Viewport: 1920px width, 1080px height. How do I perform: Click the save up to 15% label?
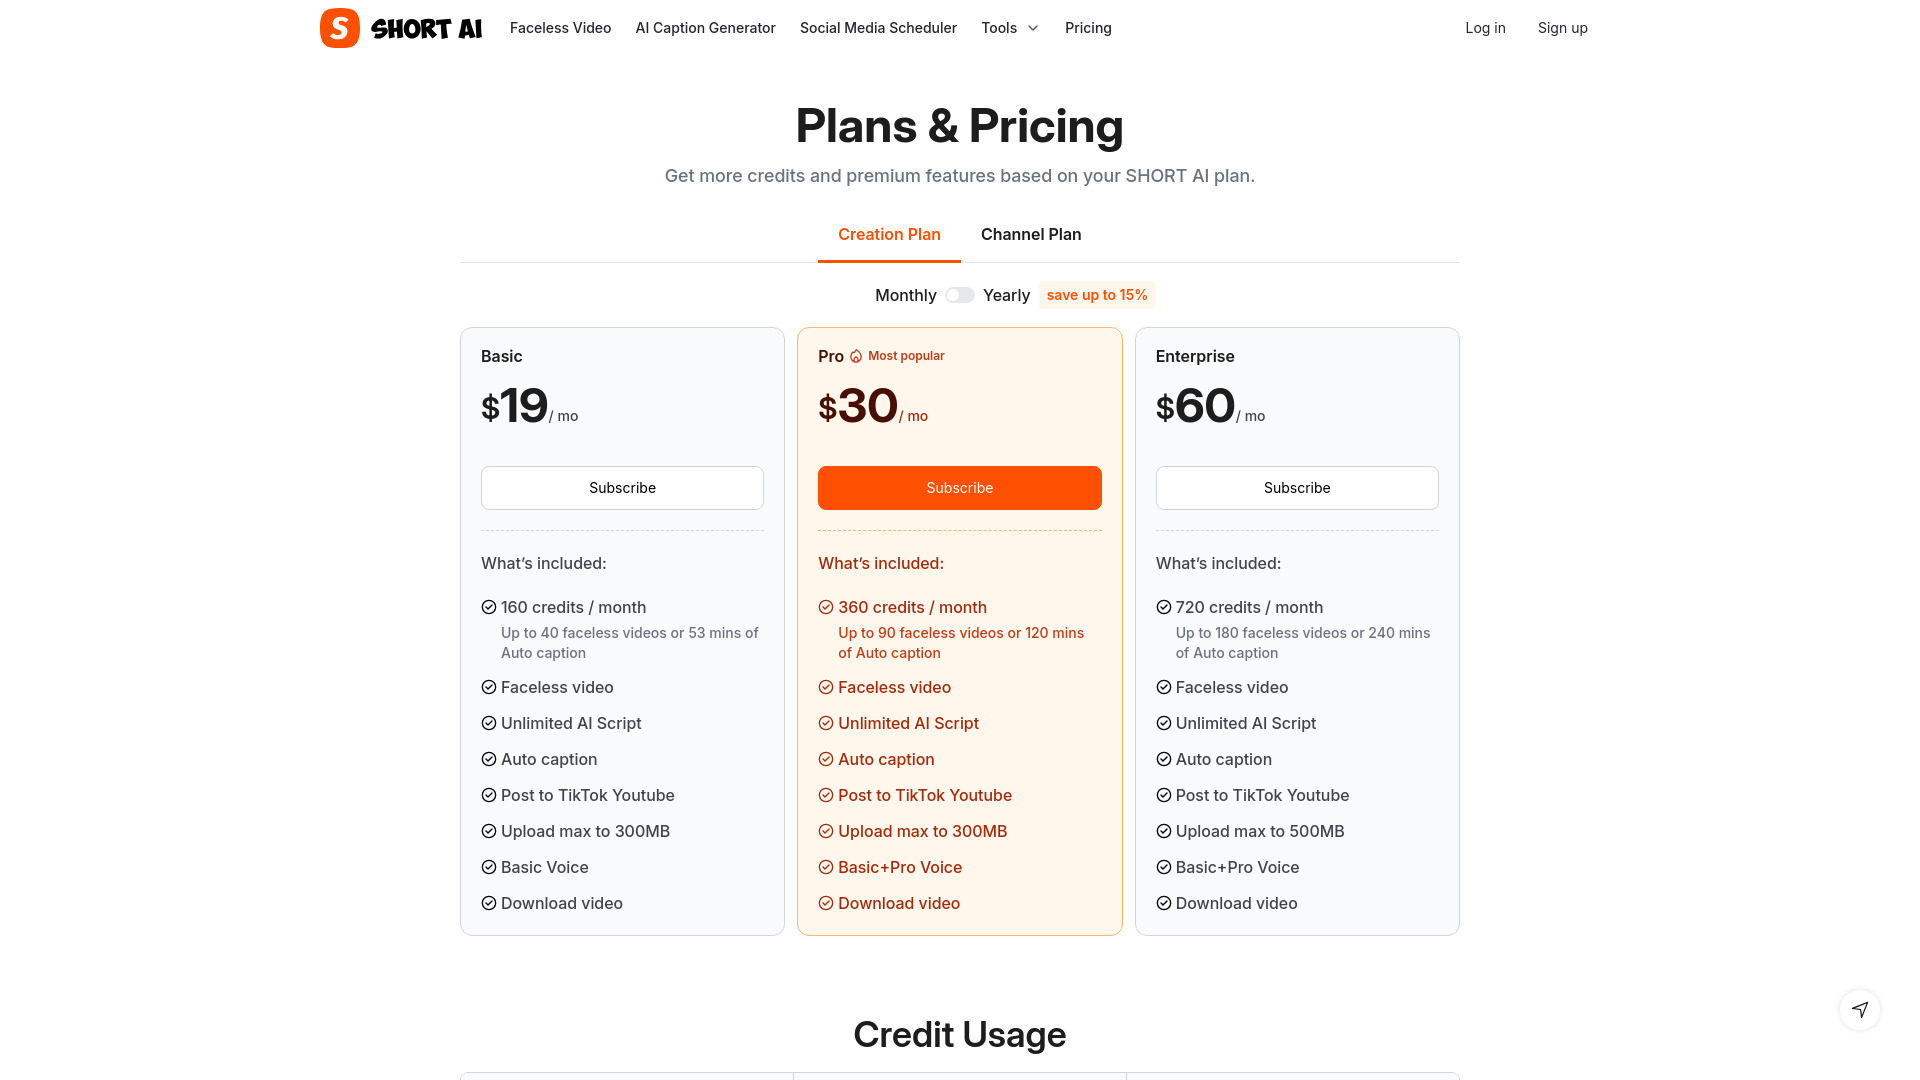click(1097, 295)
